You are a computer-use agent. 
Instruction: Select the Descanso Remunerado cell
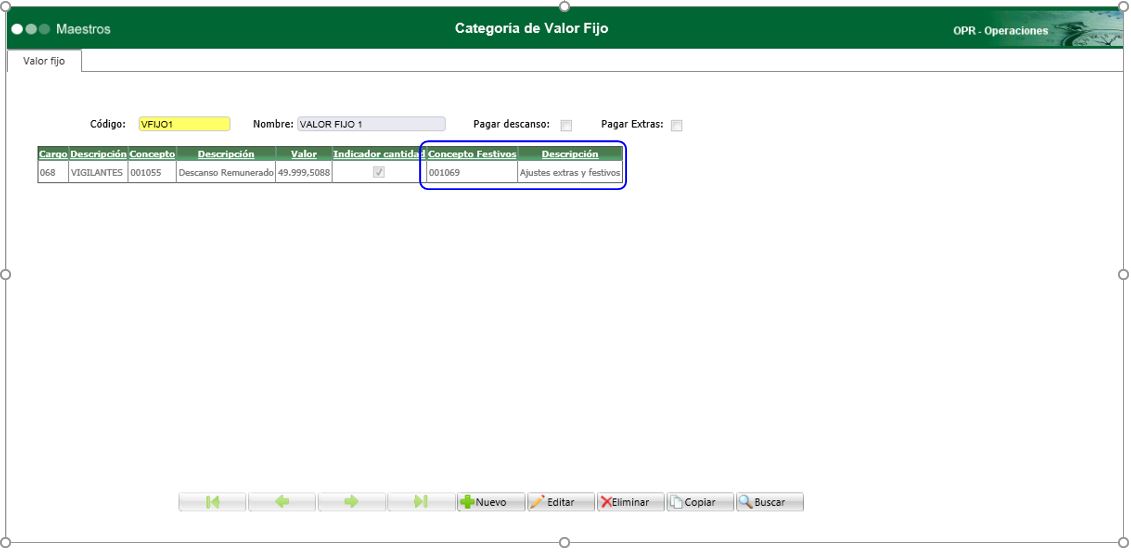coord(226,172)
